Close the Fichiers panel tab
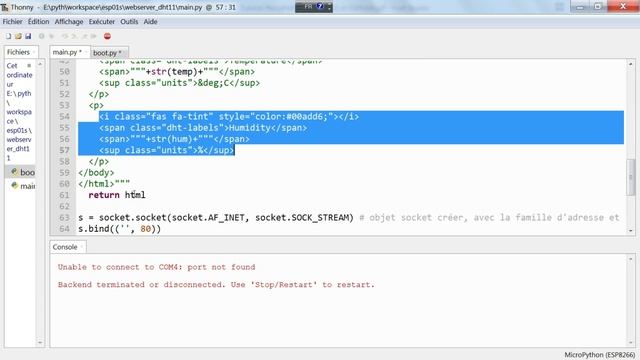Screen dimensions: 640x360 34,52
